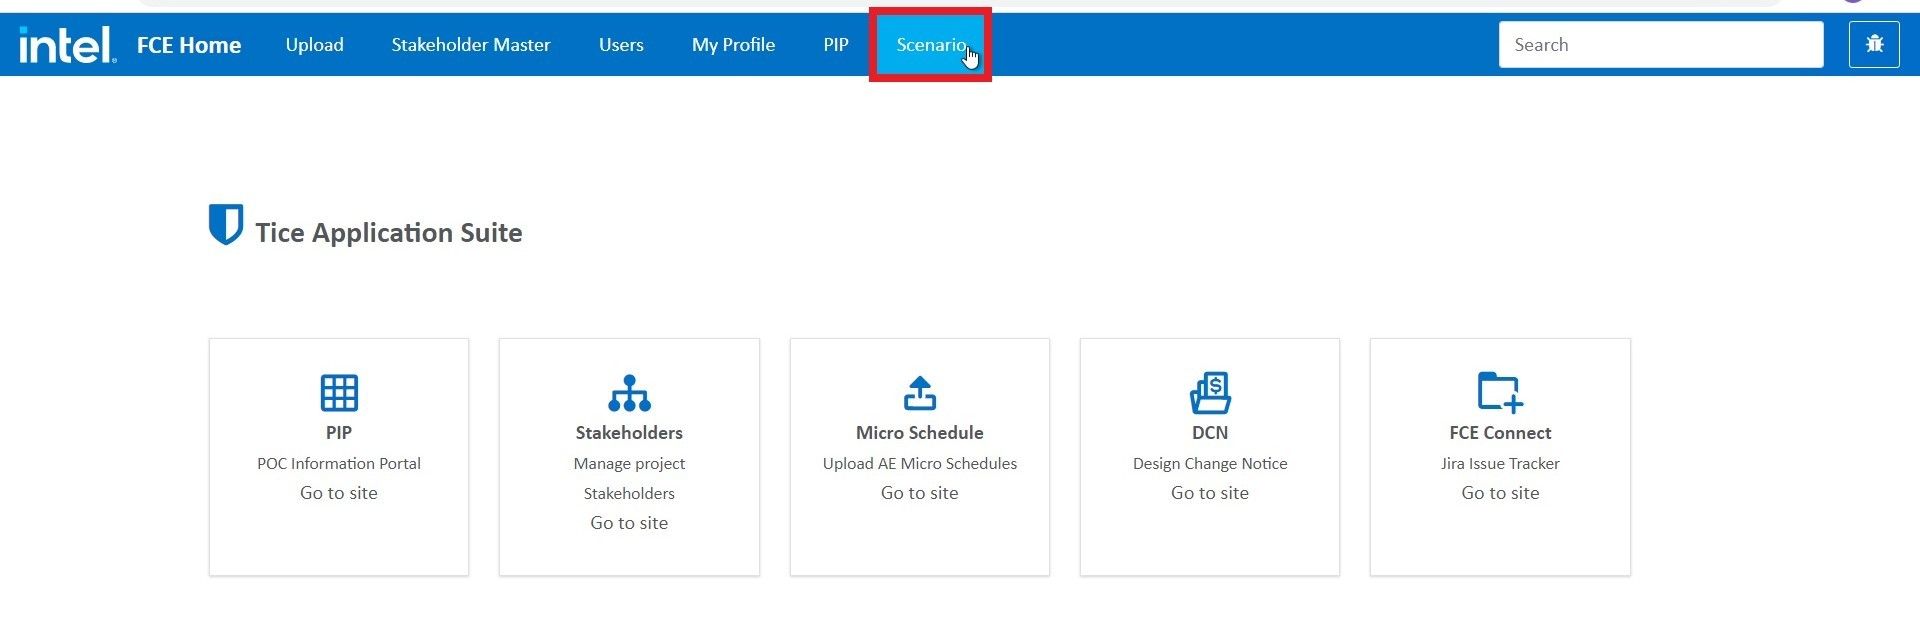Screen dimensions: 1920x617
Task: Select the Scenario nav item
Action: (930, 45)
